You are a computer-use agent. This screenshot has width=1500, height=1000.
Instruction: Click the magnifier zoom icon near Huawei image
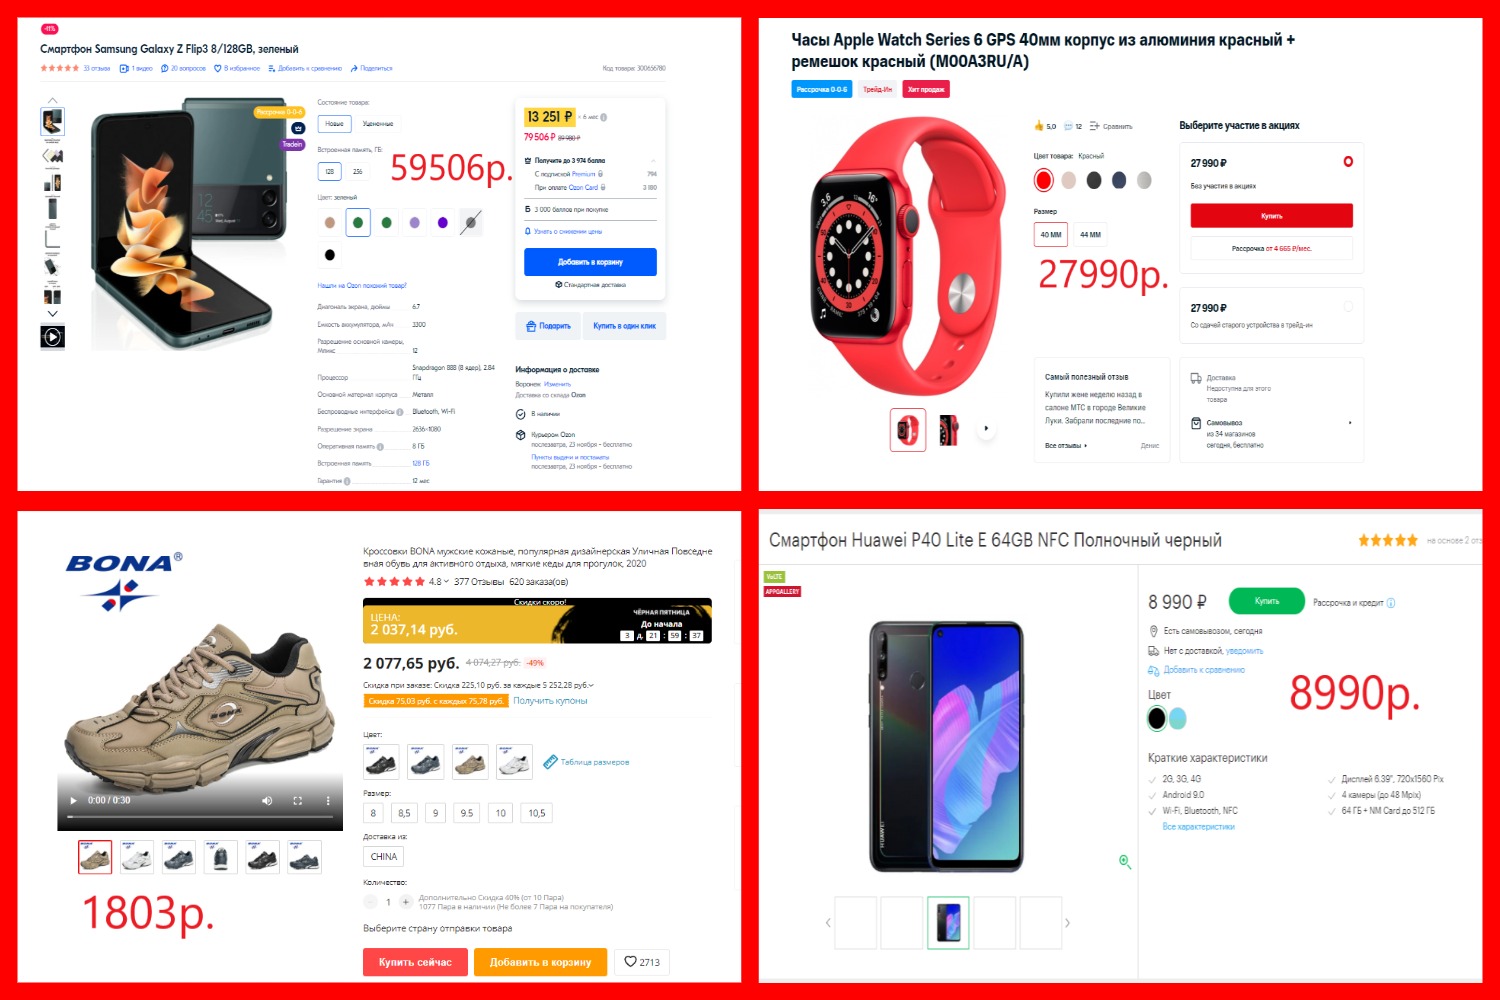coord(1125,861)
